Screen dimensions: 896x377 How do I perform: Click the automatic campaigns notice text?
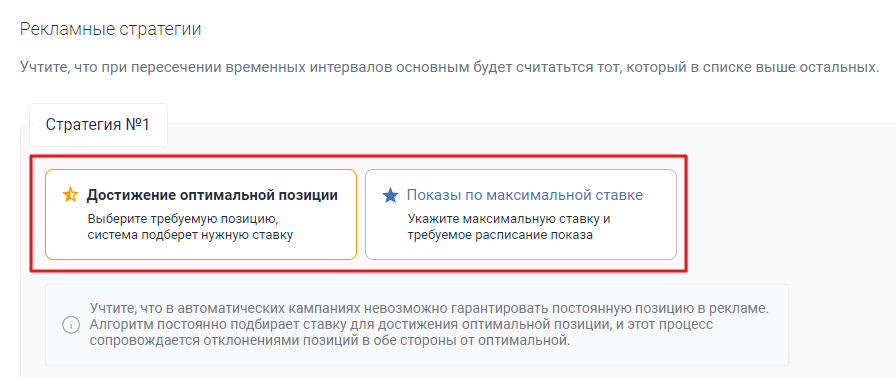point(429,325)
